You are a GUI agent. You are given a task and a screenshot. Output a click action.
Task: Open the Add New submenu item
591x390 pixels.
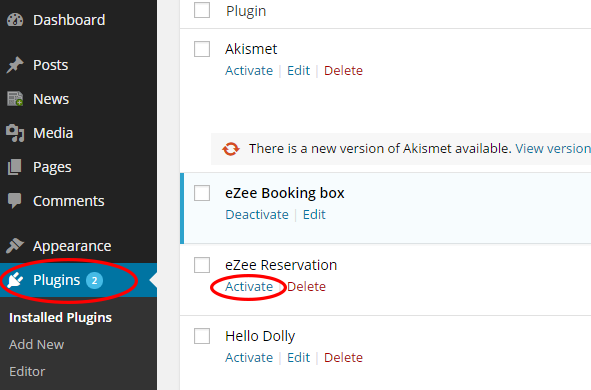click(37, 344)
